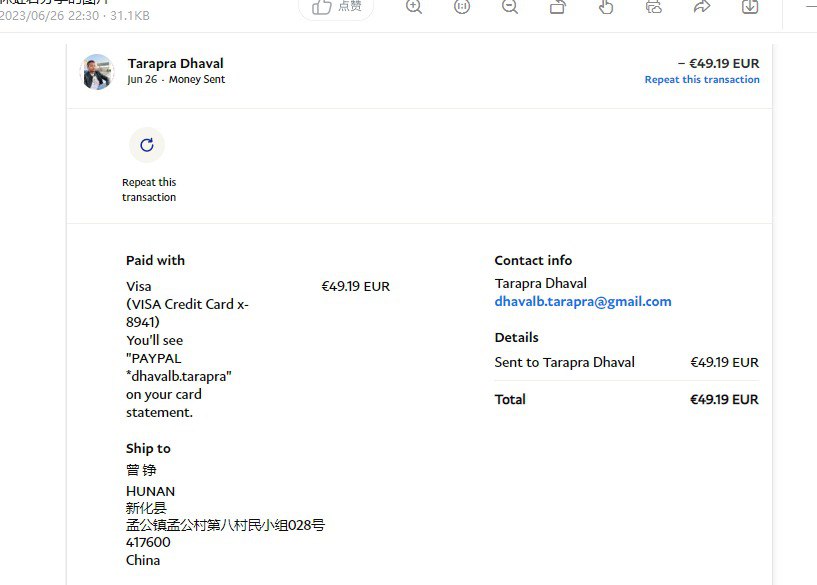Click the curved-arrow share icon
Screen dimensions: 817x585
(x=702, y=7)
